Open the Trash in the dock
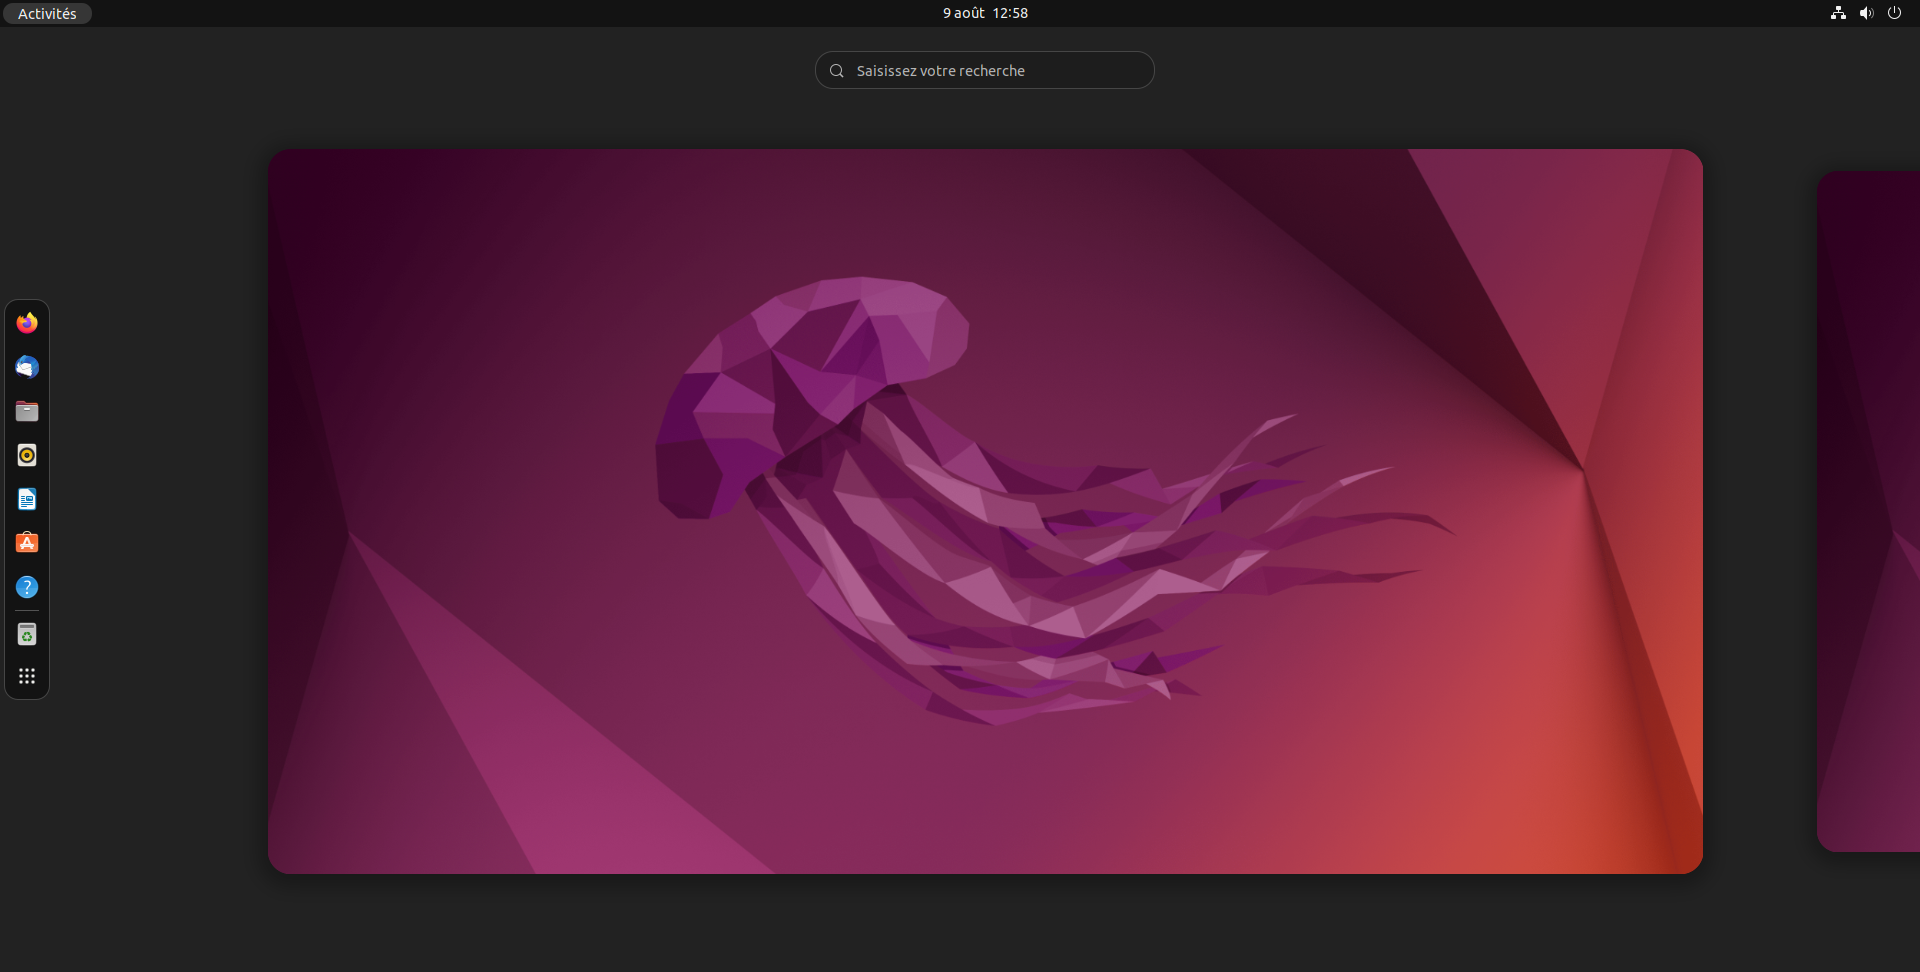 point(27,635)
